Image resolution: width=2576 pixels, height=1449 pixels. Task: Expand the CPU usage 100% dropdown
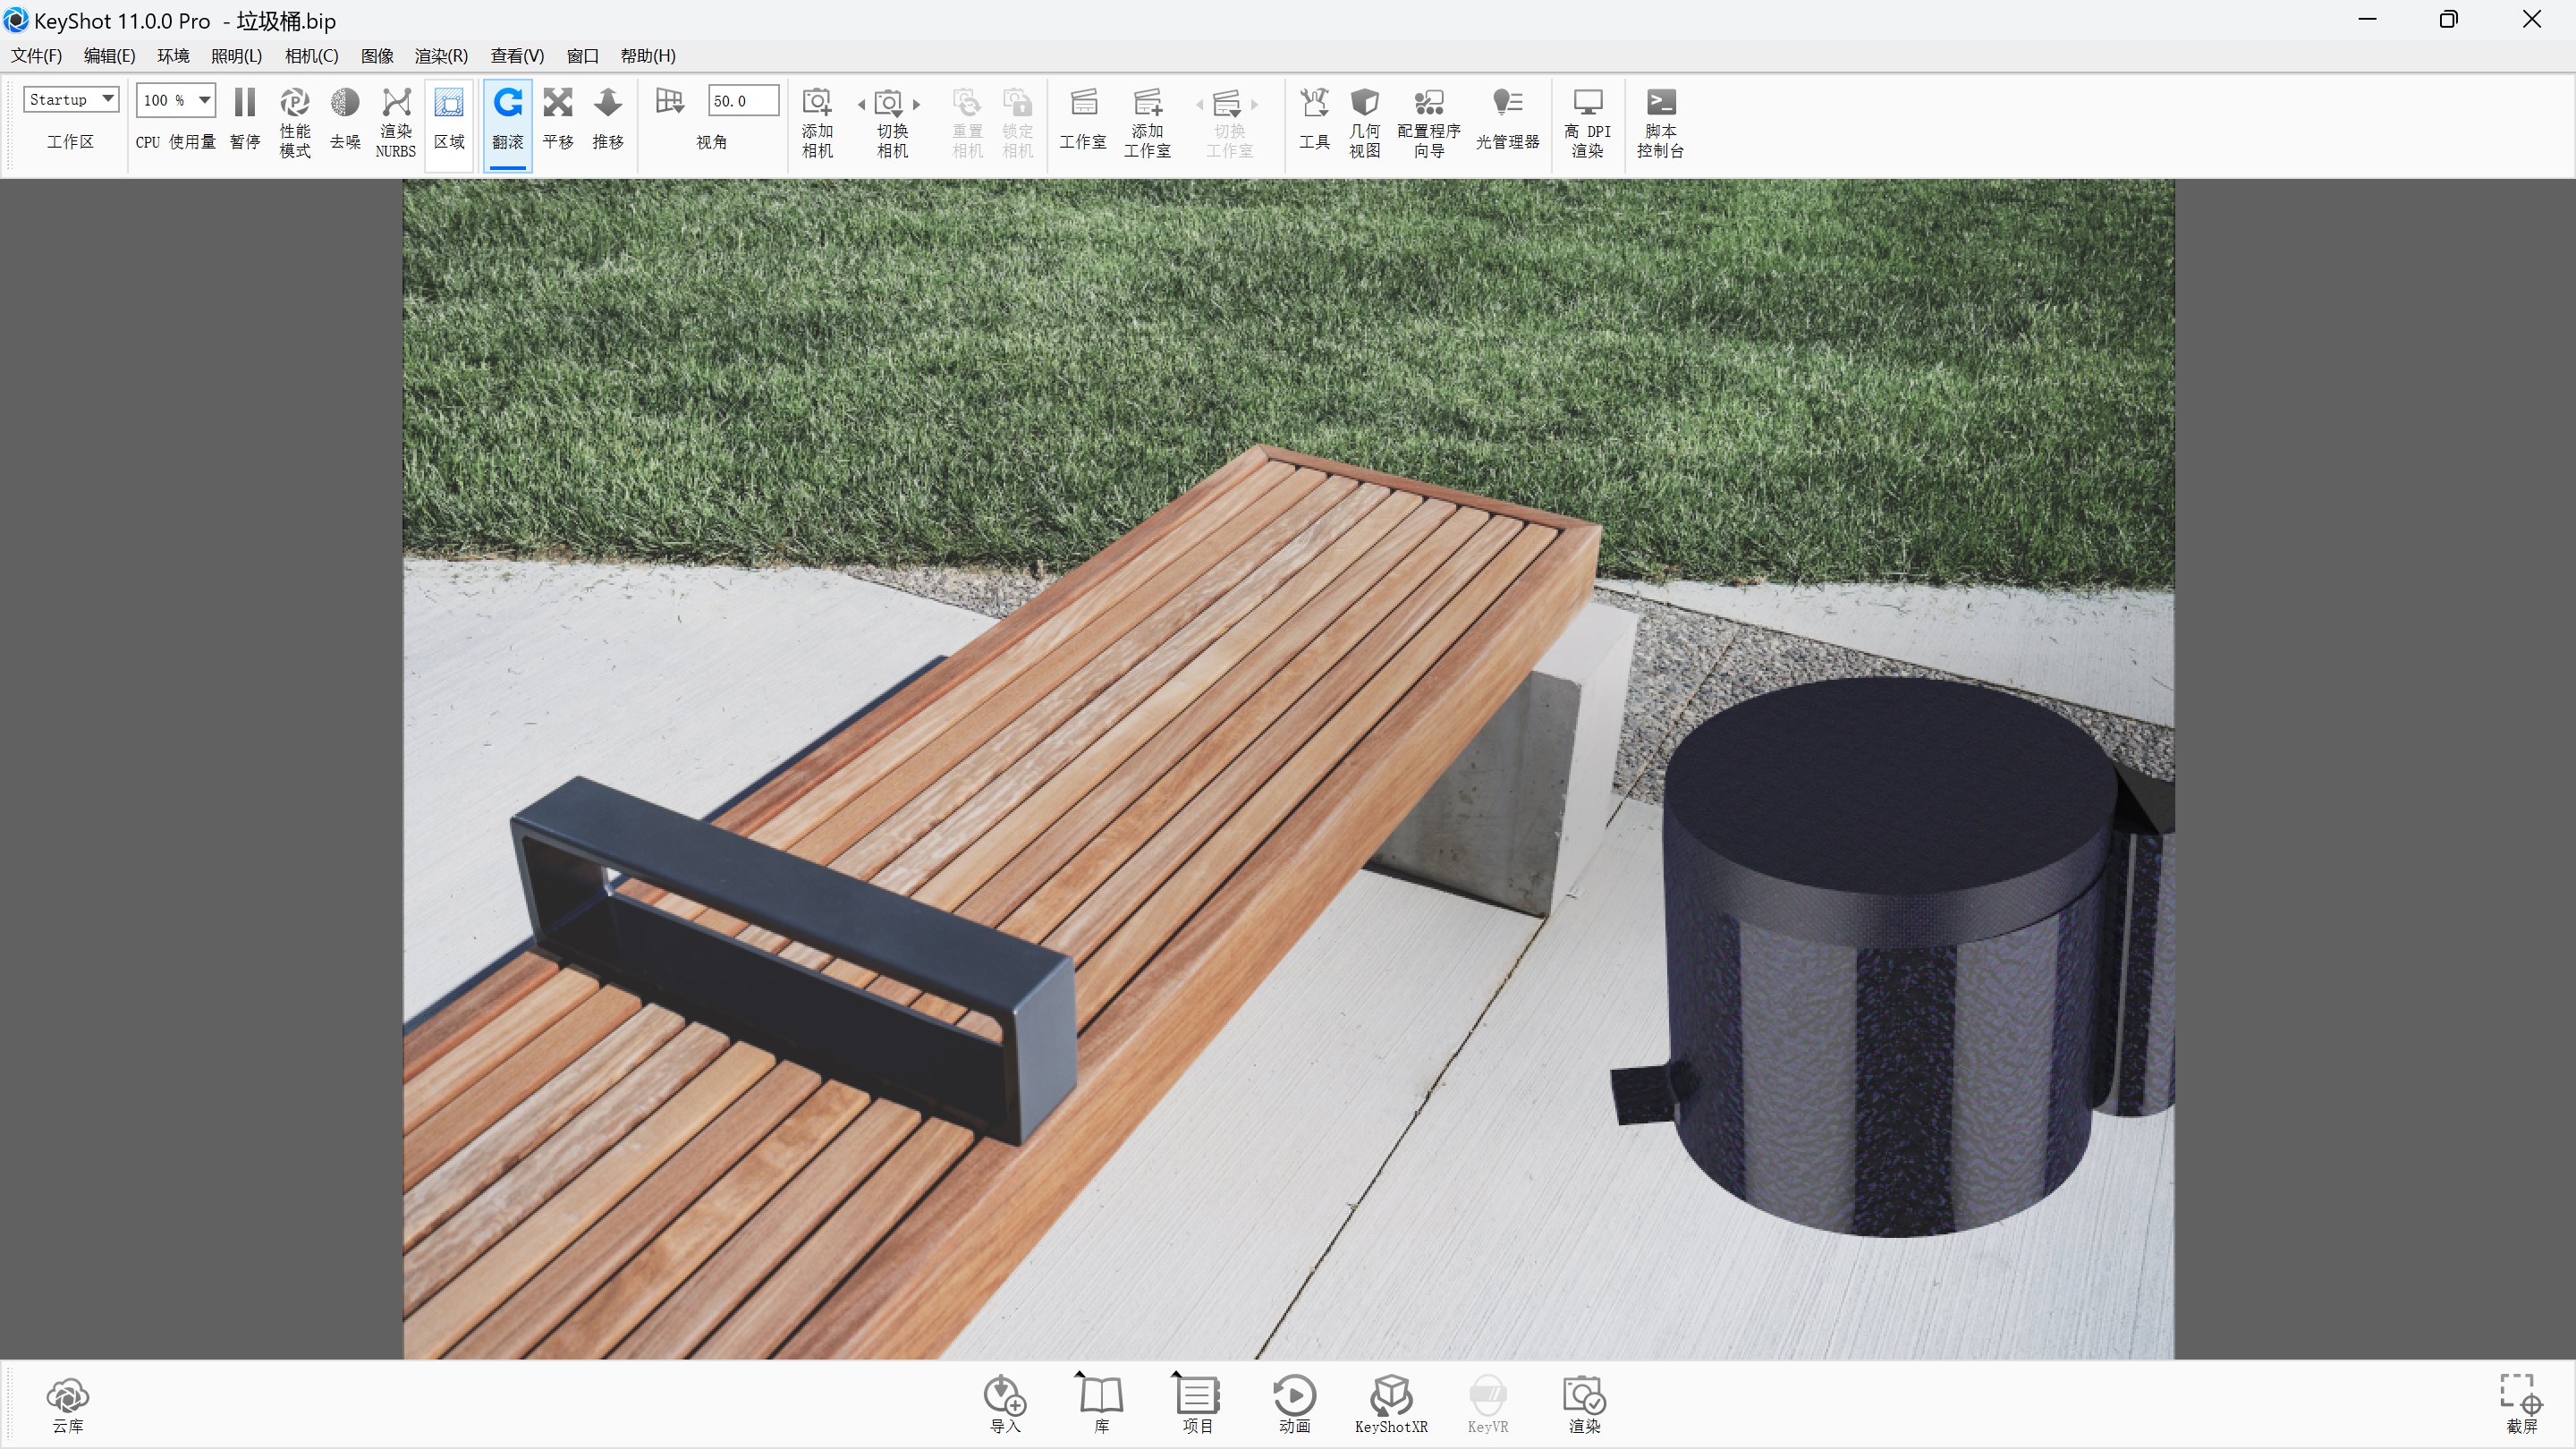[204, 99]
